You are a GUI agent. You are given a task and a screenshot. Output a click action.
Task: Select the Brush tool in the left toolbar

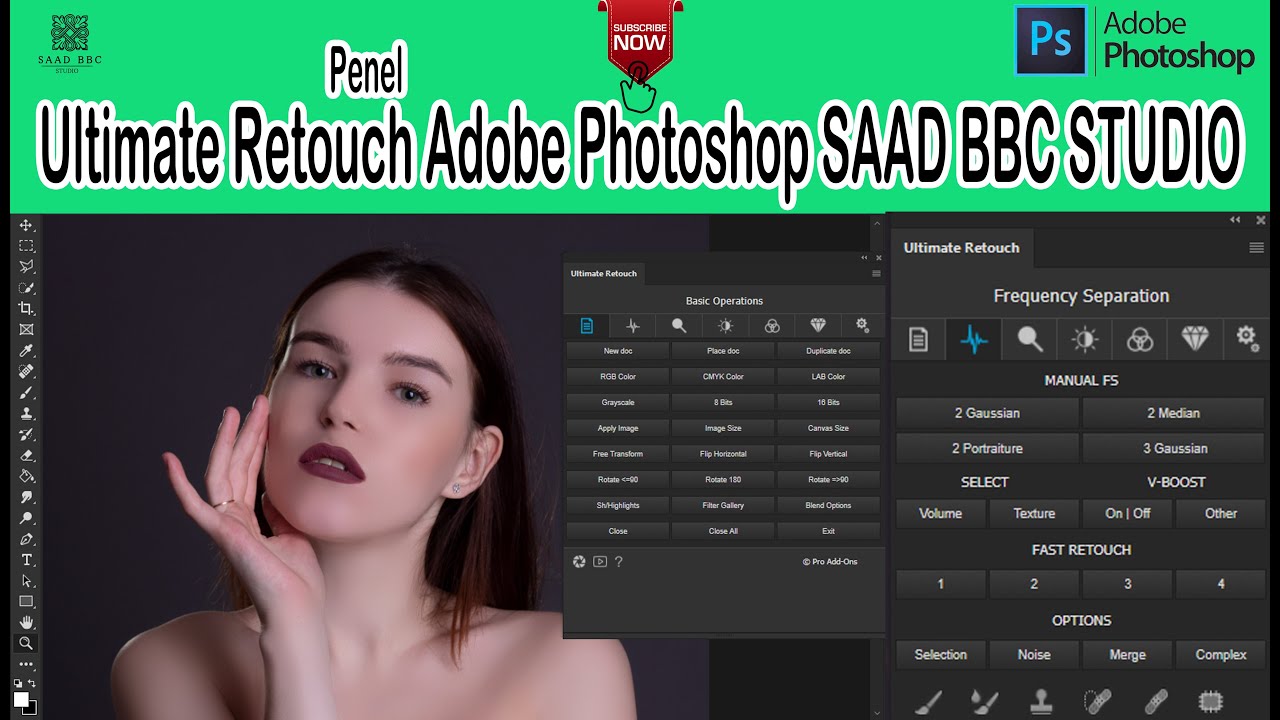27,392
